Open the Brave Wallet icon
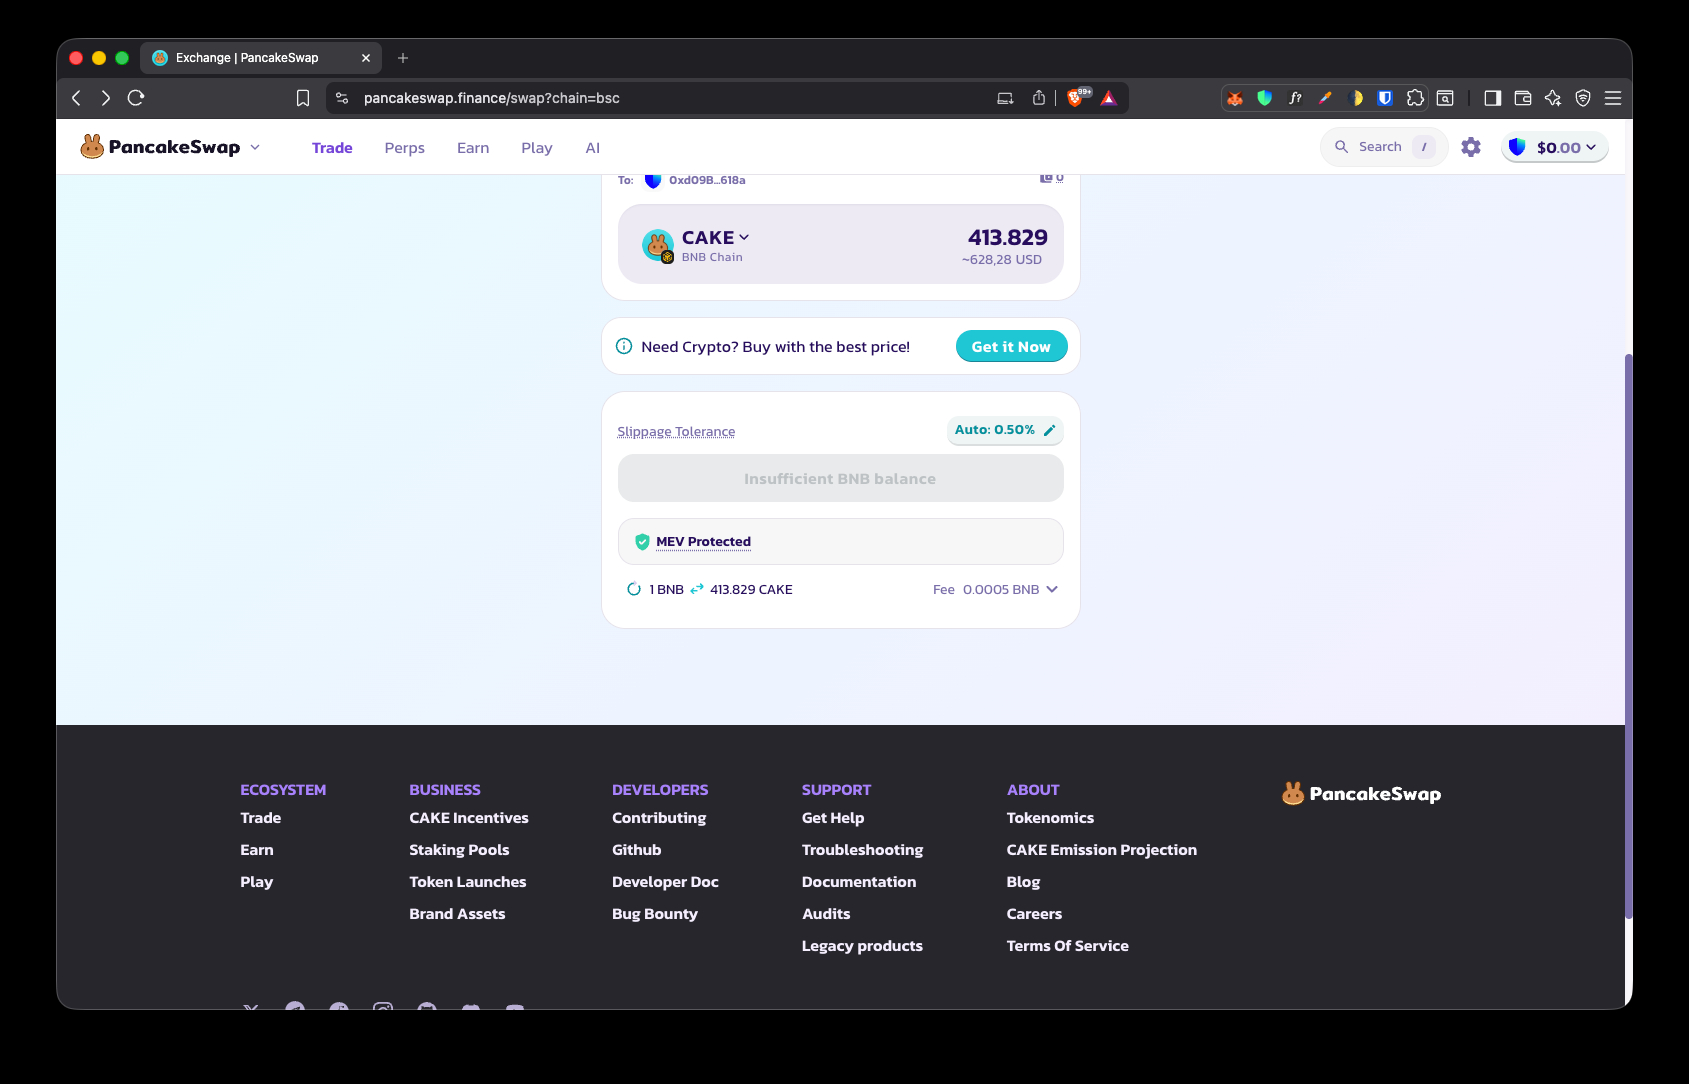Viewport: 1689px width, 1084px height. tap(1523, 98)
